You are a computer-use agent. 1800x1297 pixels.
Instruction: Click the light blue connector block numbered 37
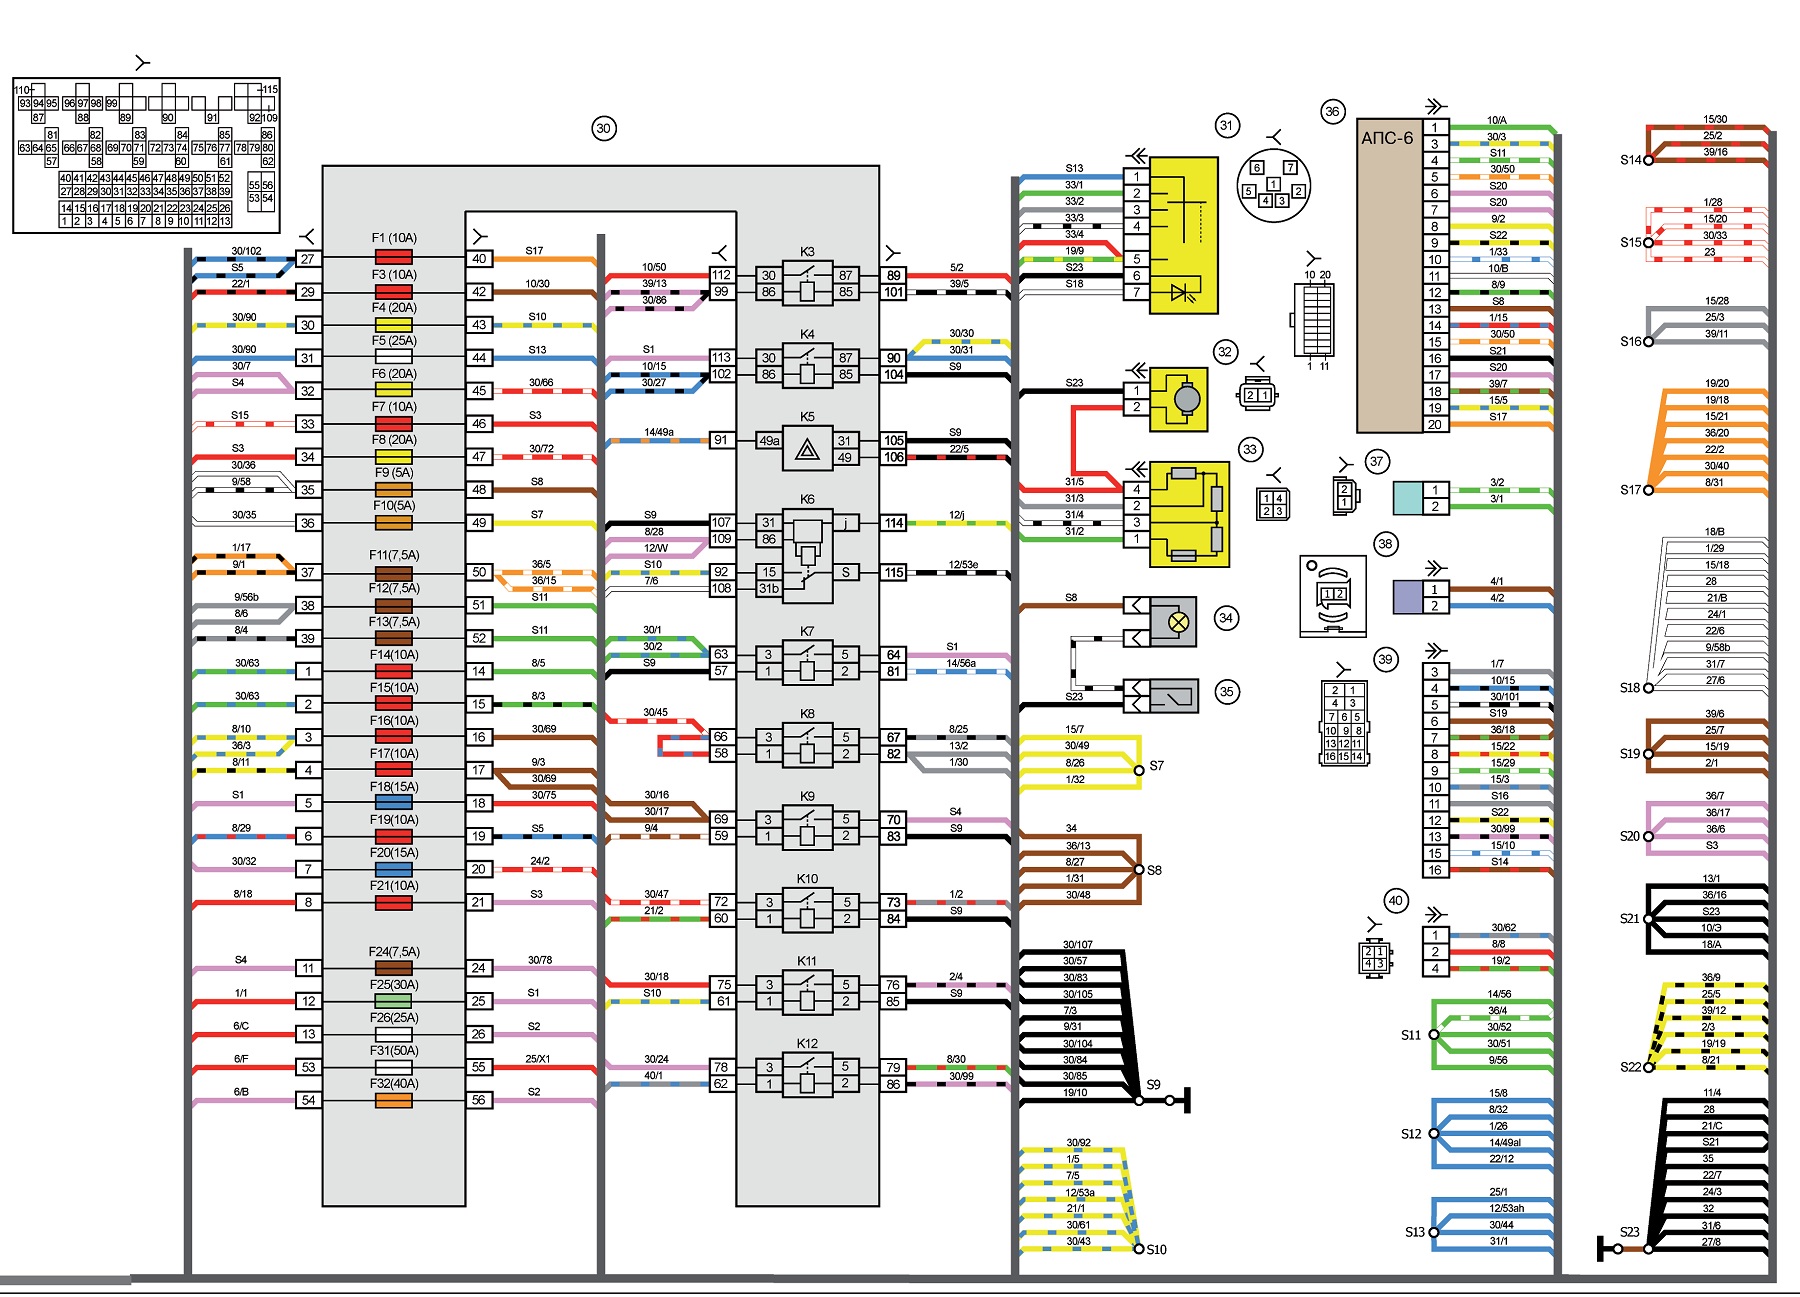[1408, 498]
